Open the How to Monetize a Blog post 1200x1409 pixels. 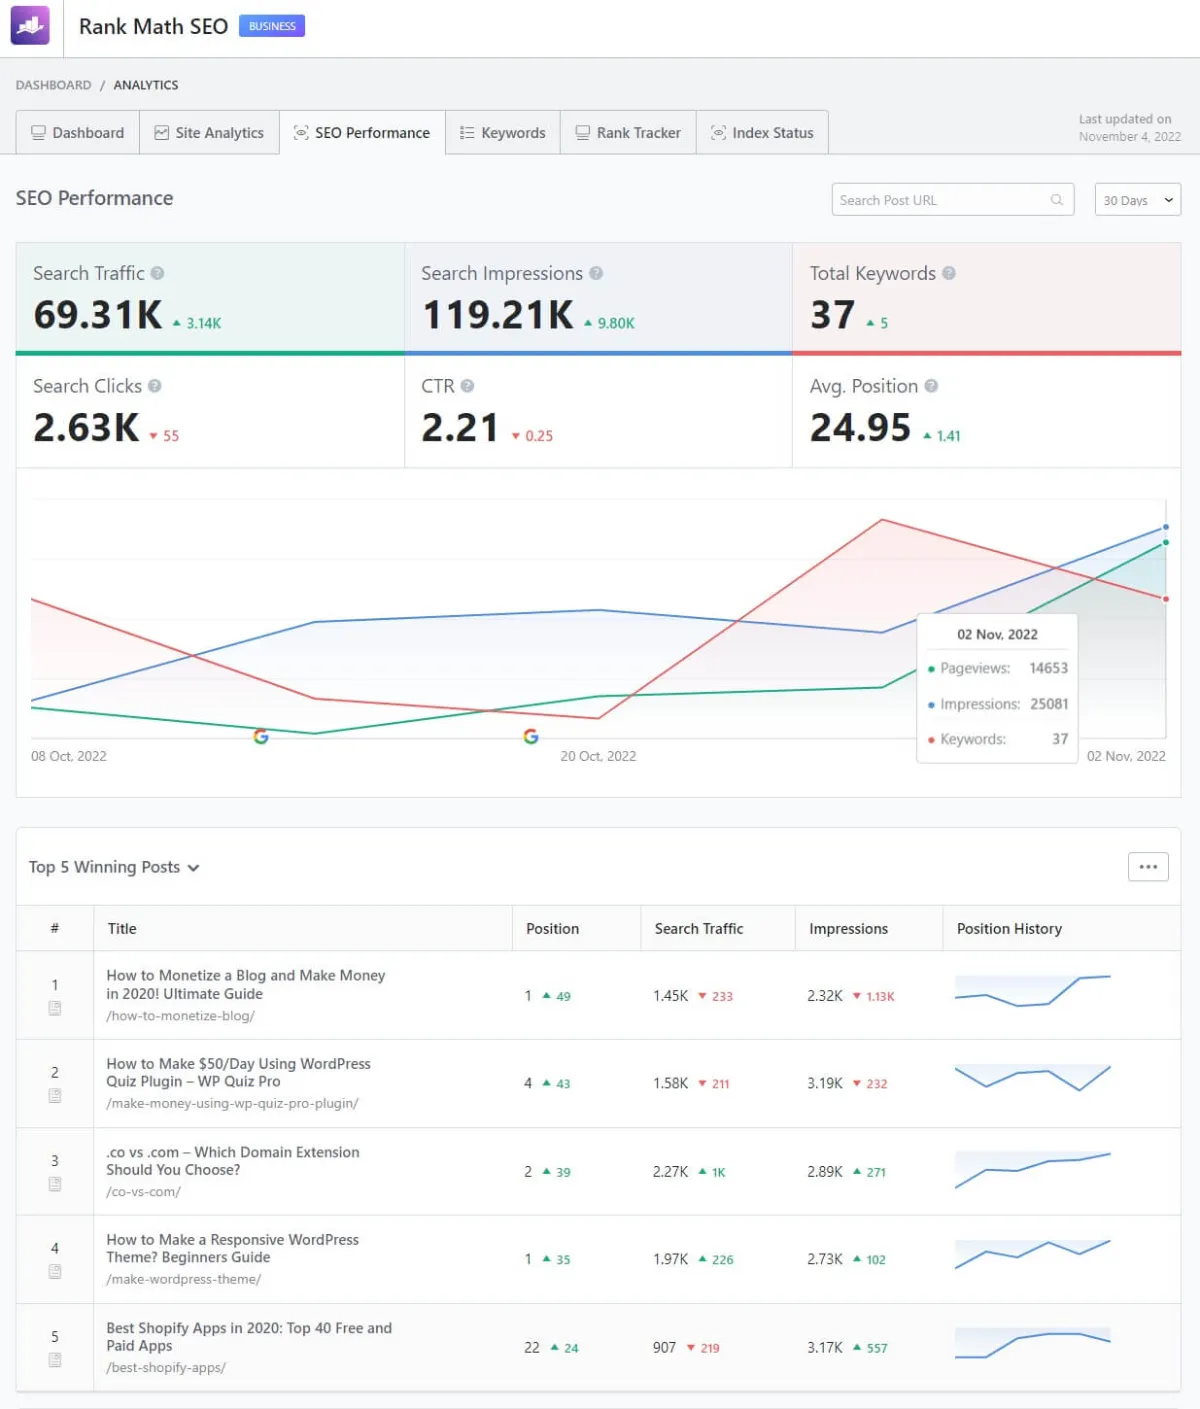click(245, 984)
